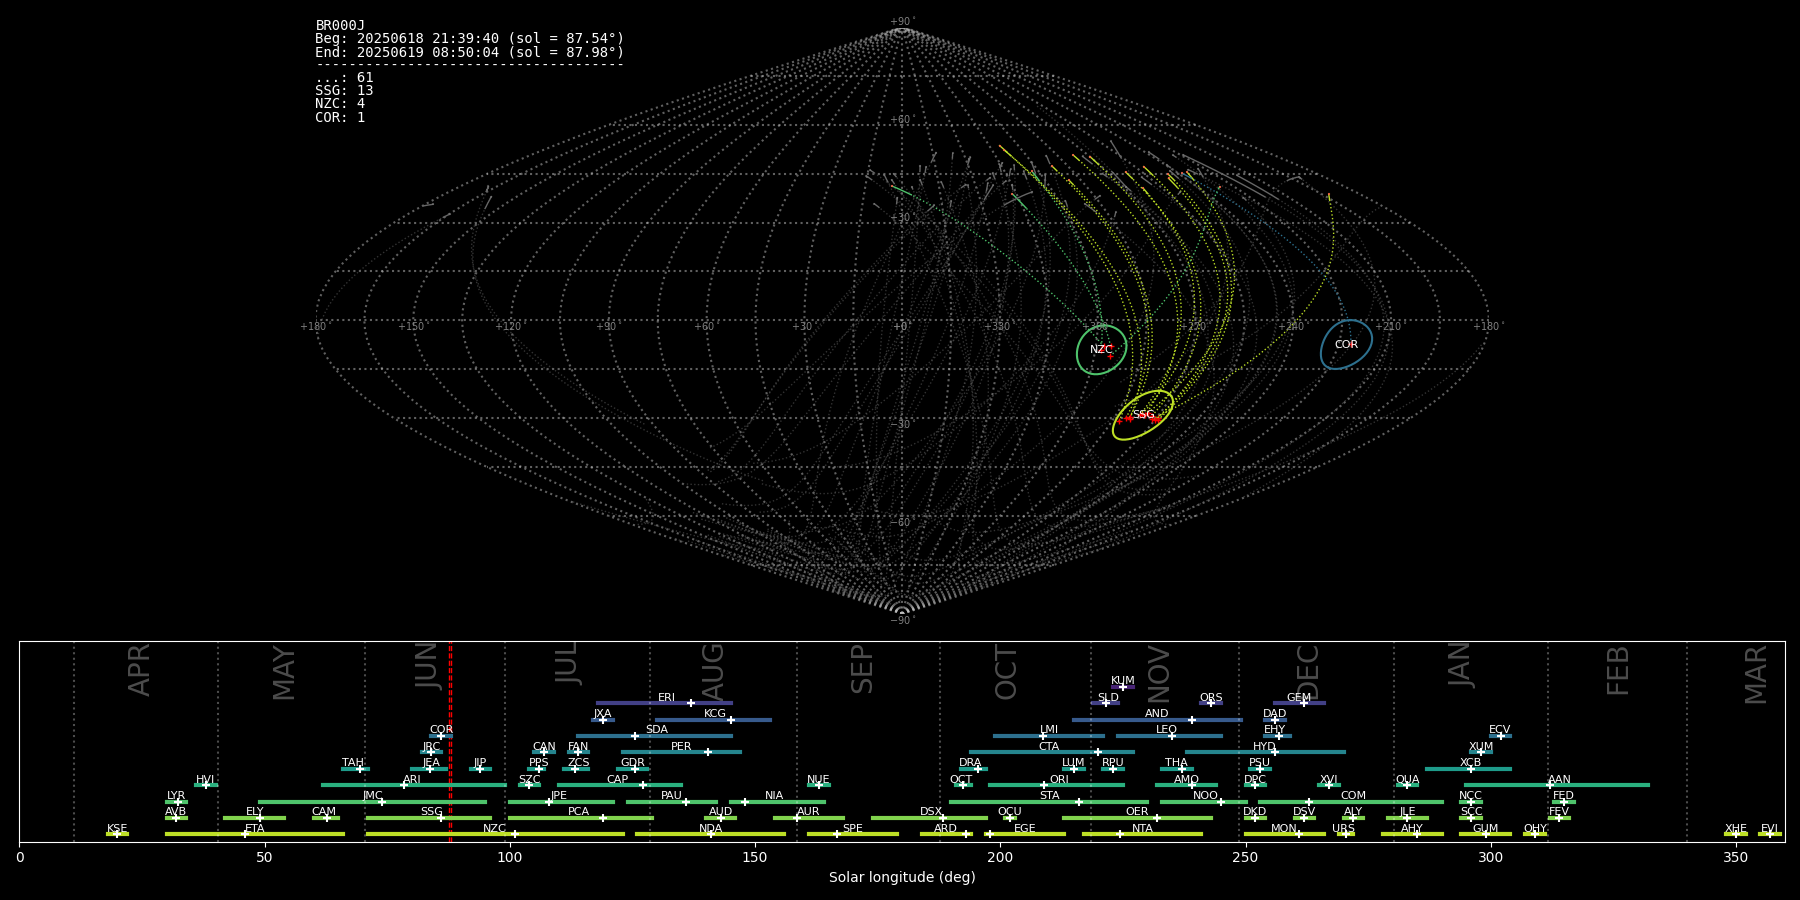Image resolution: width=1800 pixels, height=900 pixels.
Task: Click the MAY month label
Action: 284,673
